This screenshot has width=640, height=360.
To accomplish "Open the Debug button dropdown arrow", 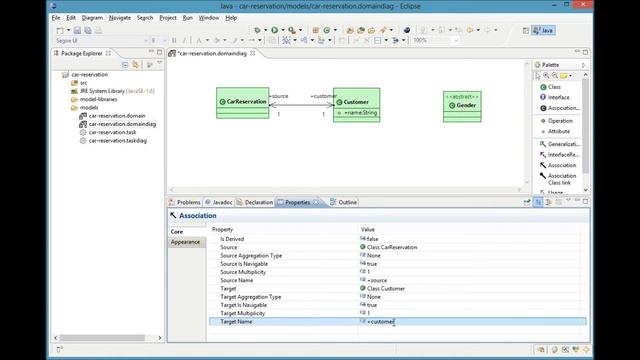I will 265,30.
